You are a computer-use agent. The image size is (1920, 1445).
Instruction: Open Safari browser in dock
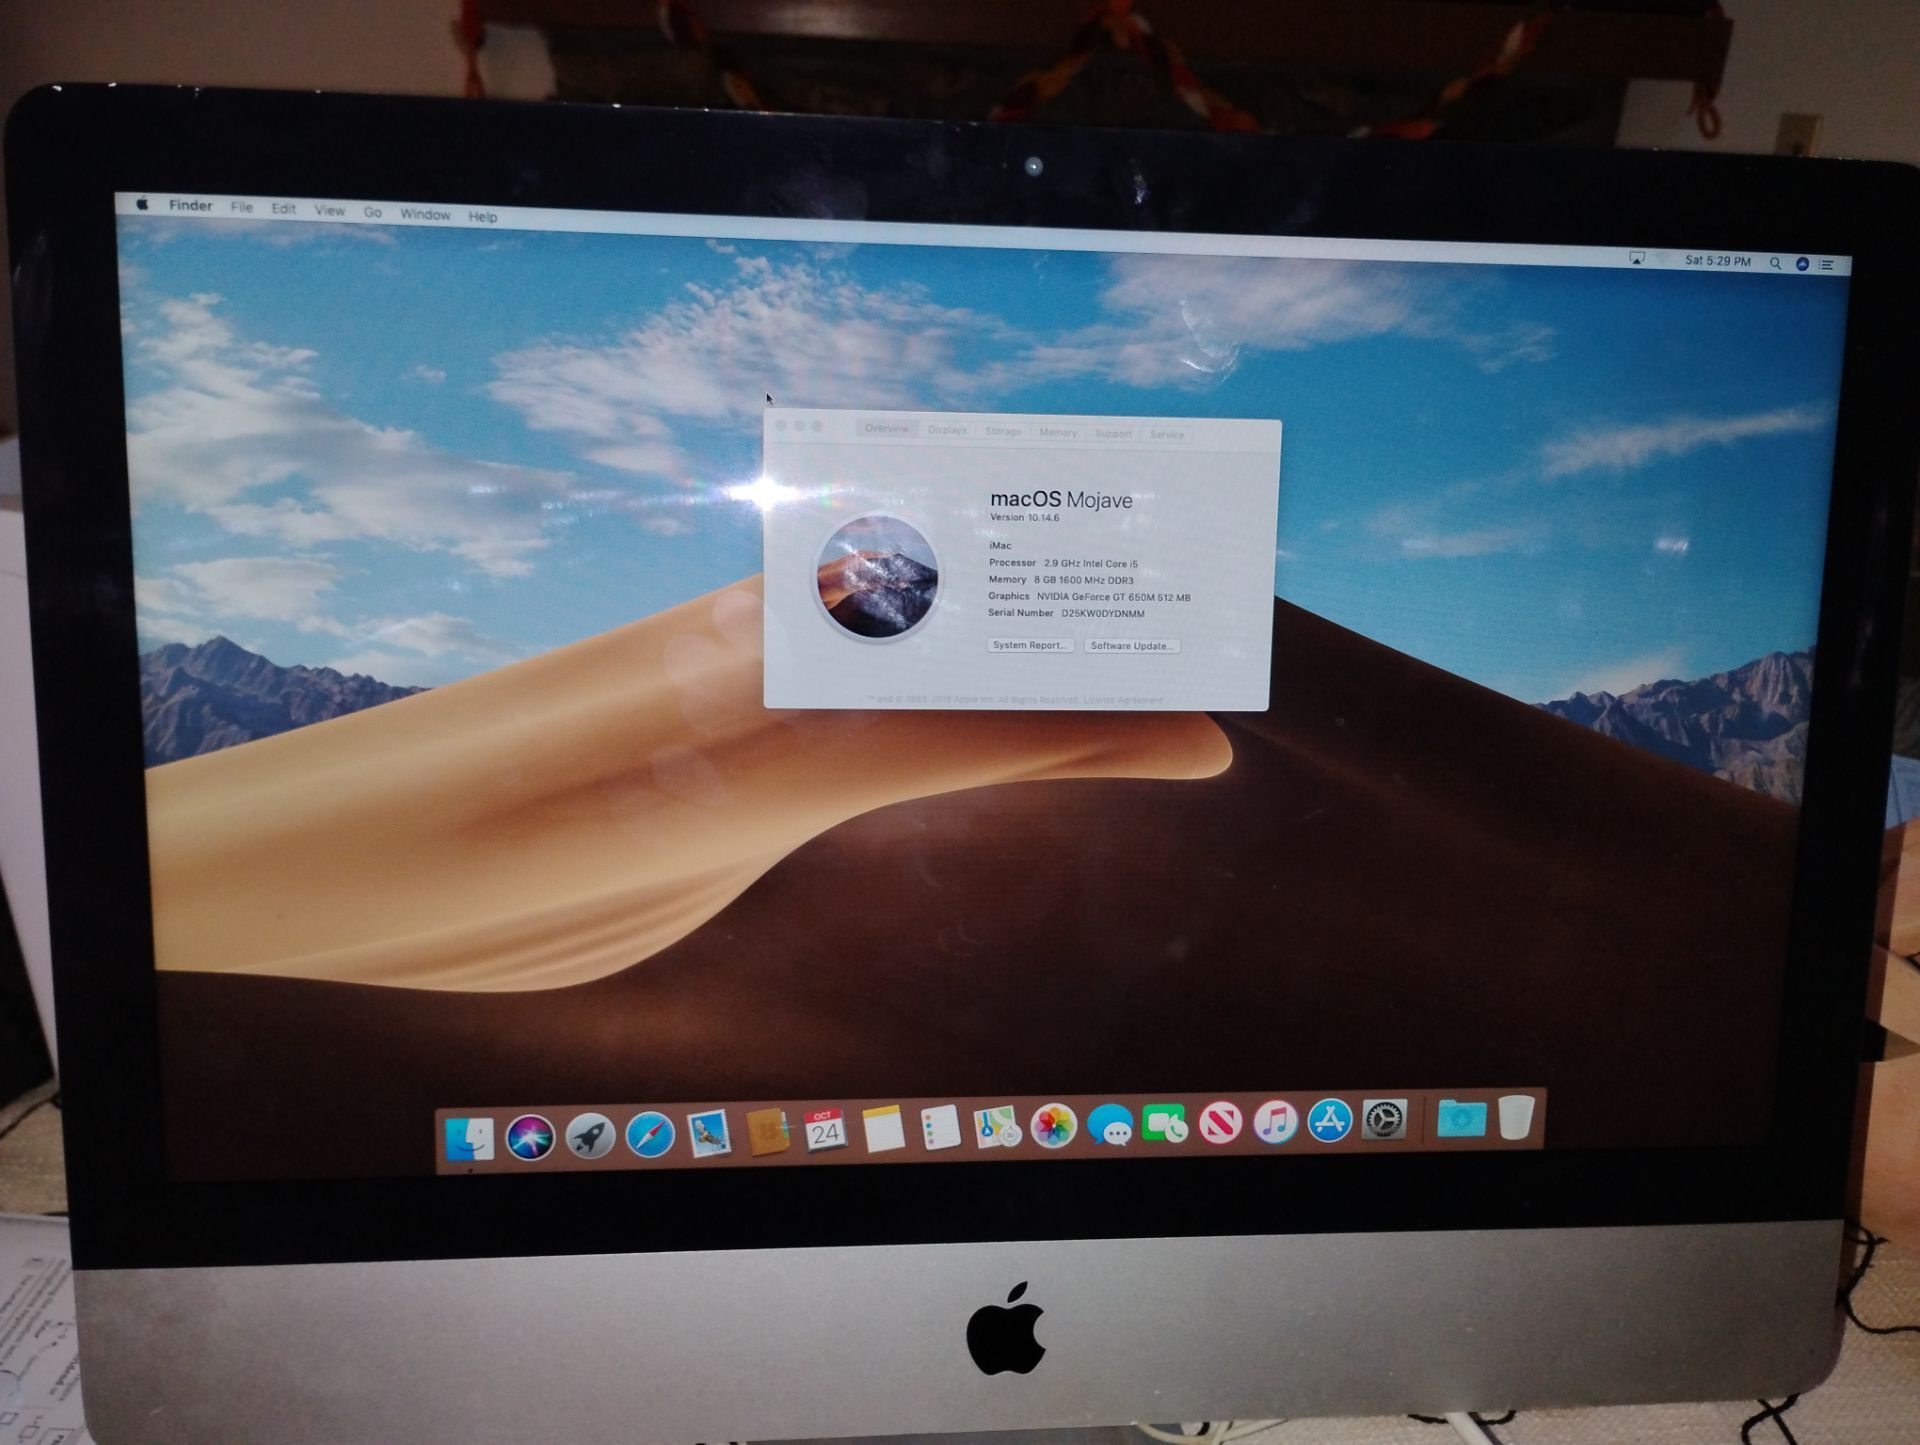tap(650, 1136)
